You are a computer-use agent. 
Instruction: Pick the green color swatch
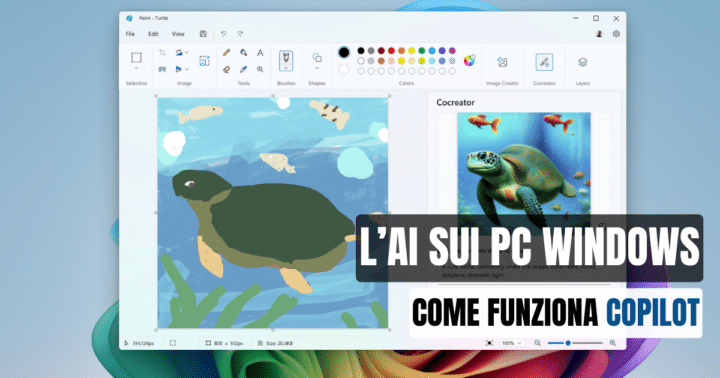[x=422, y=51]
